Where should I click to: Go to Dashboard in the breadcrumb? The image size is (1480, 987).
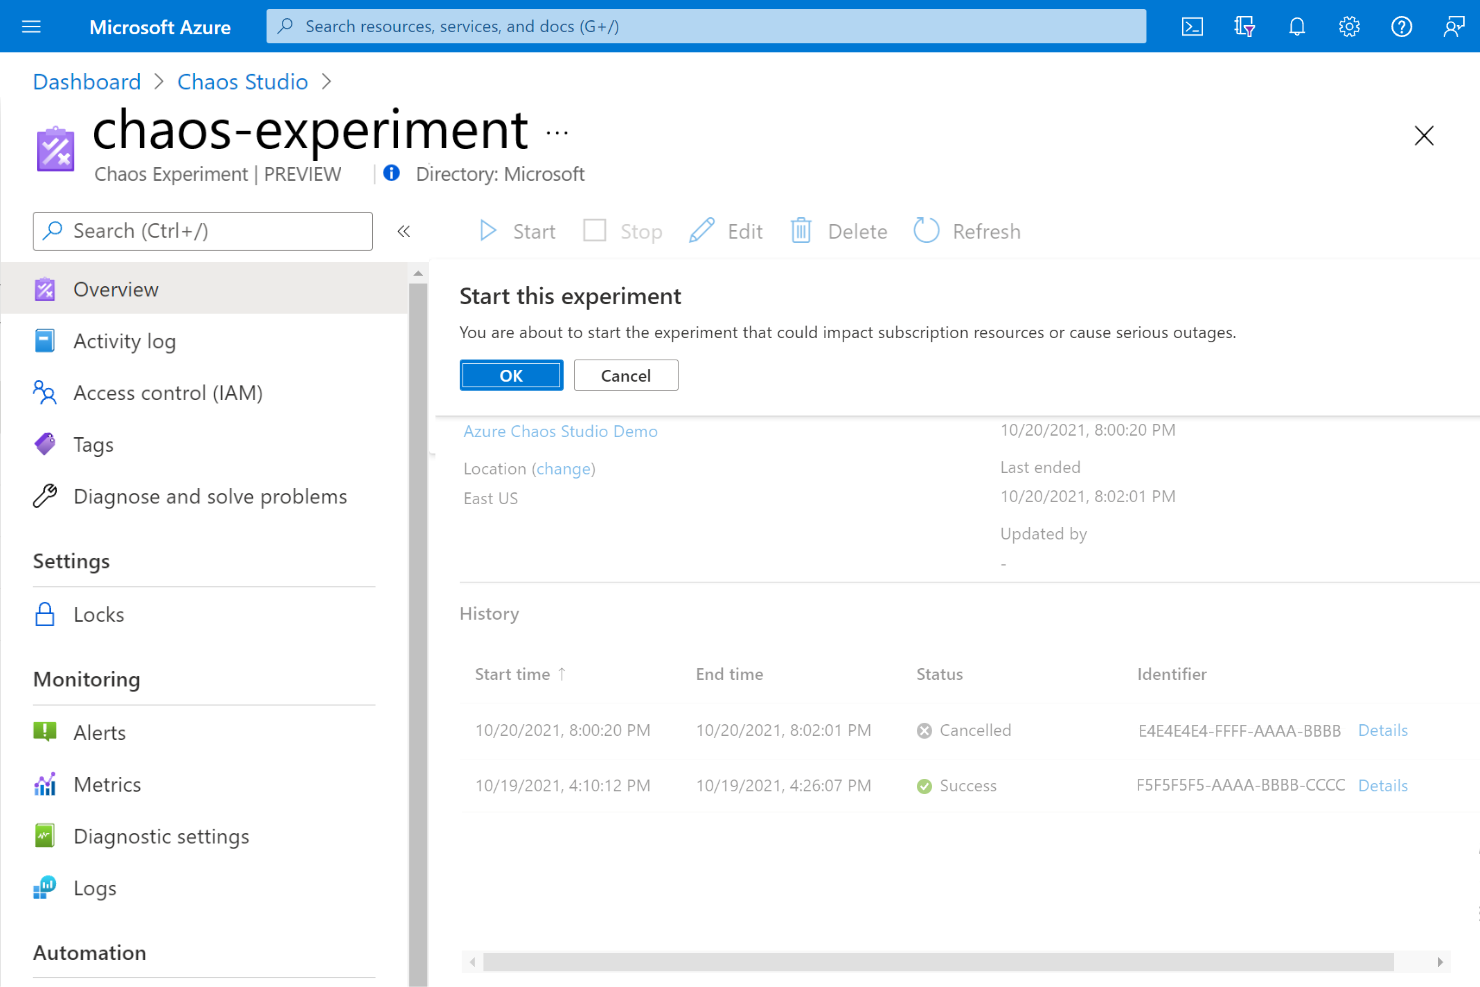coord(87,82)
